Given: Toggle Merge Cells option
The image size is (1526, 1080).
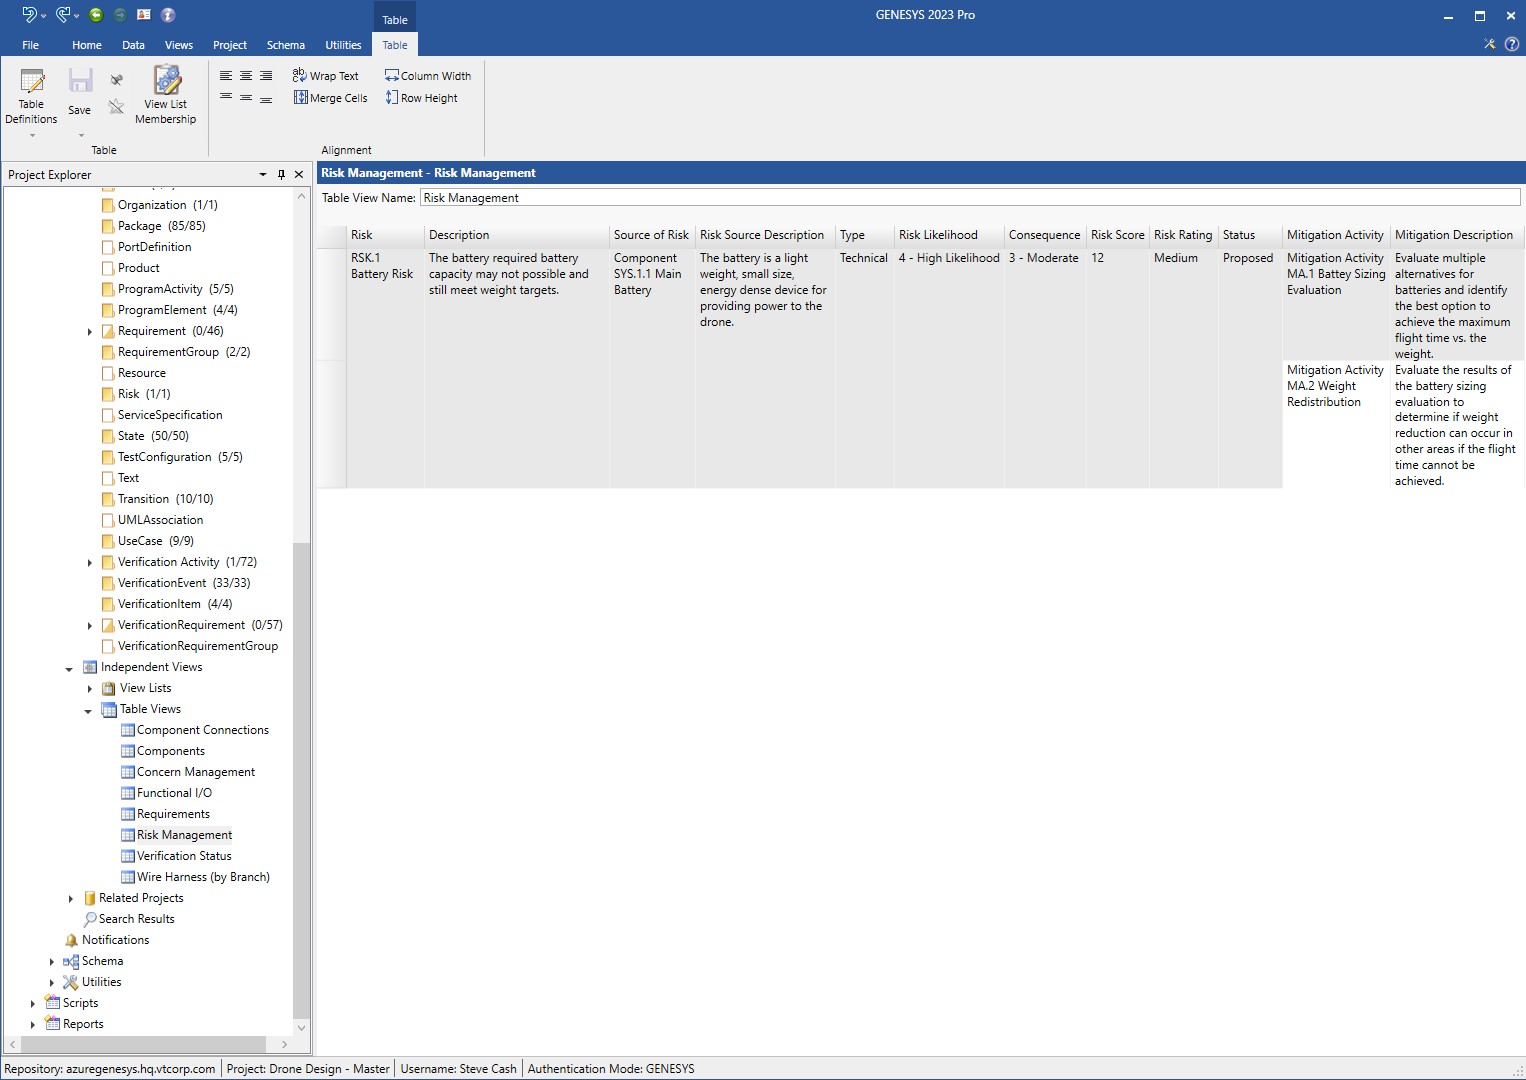Looking at the screenshot, I should point(330,97).
